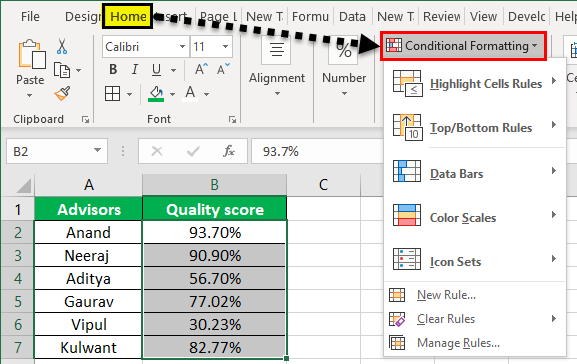577x364 pixels.
Task: Open Top/Bottom Rules submenu
Action: (x=474, y=127)
